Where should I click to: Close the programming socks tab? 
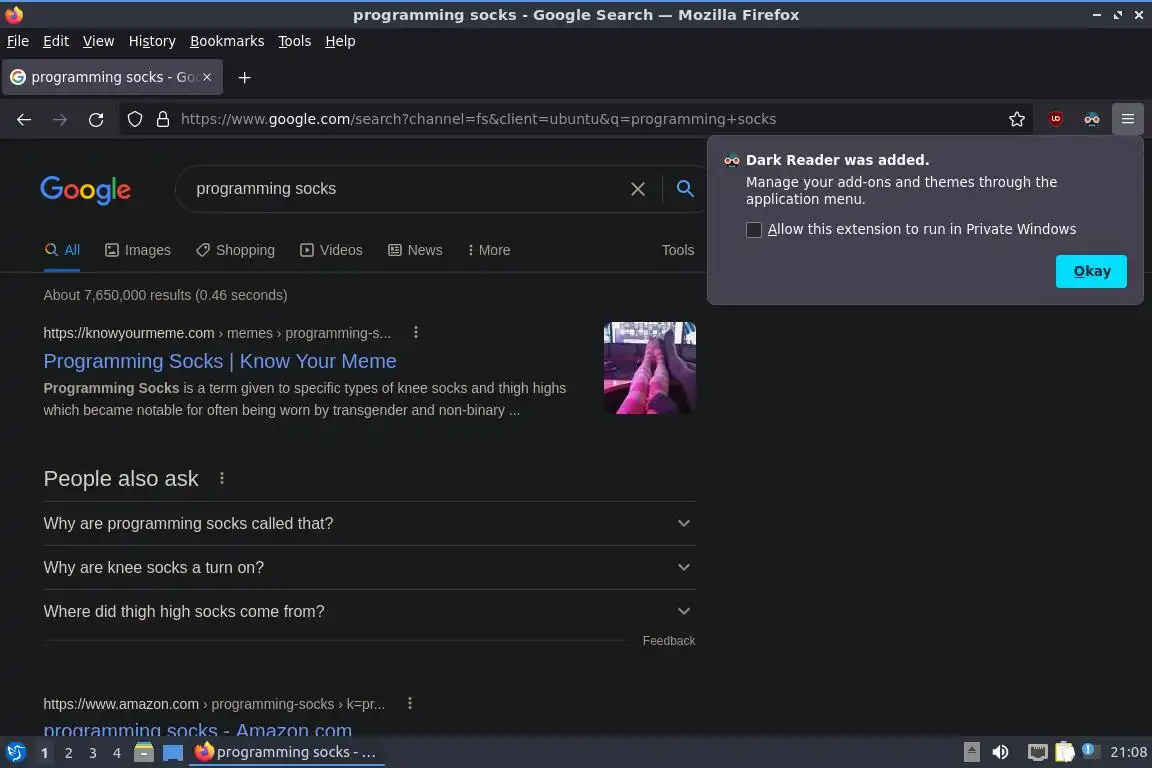tap(207, 77)
